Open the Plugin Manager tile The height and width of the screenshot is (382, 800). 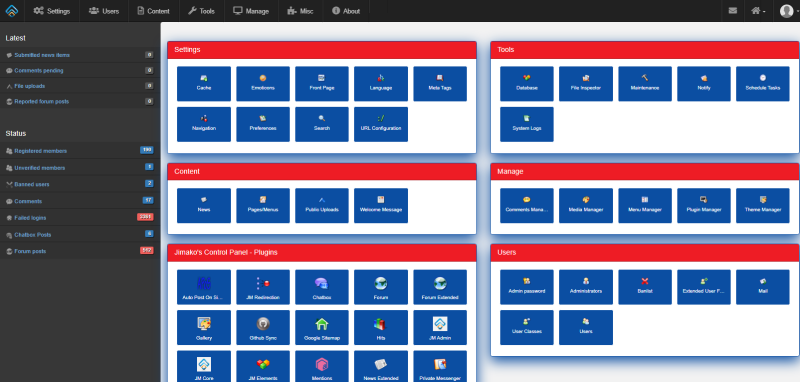[x=704, y=206]
